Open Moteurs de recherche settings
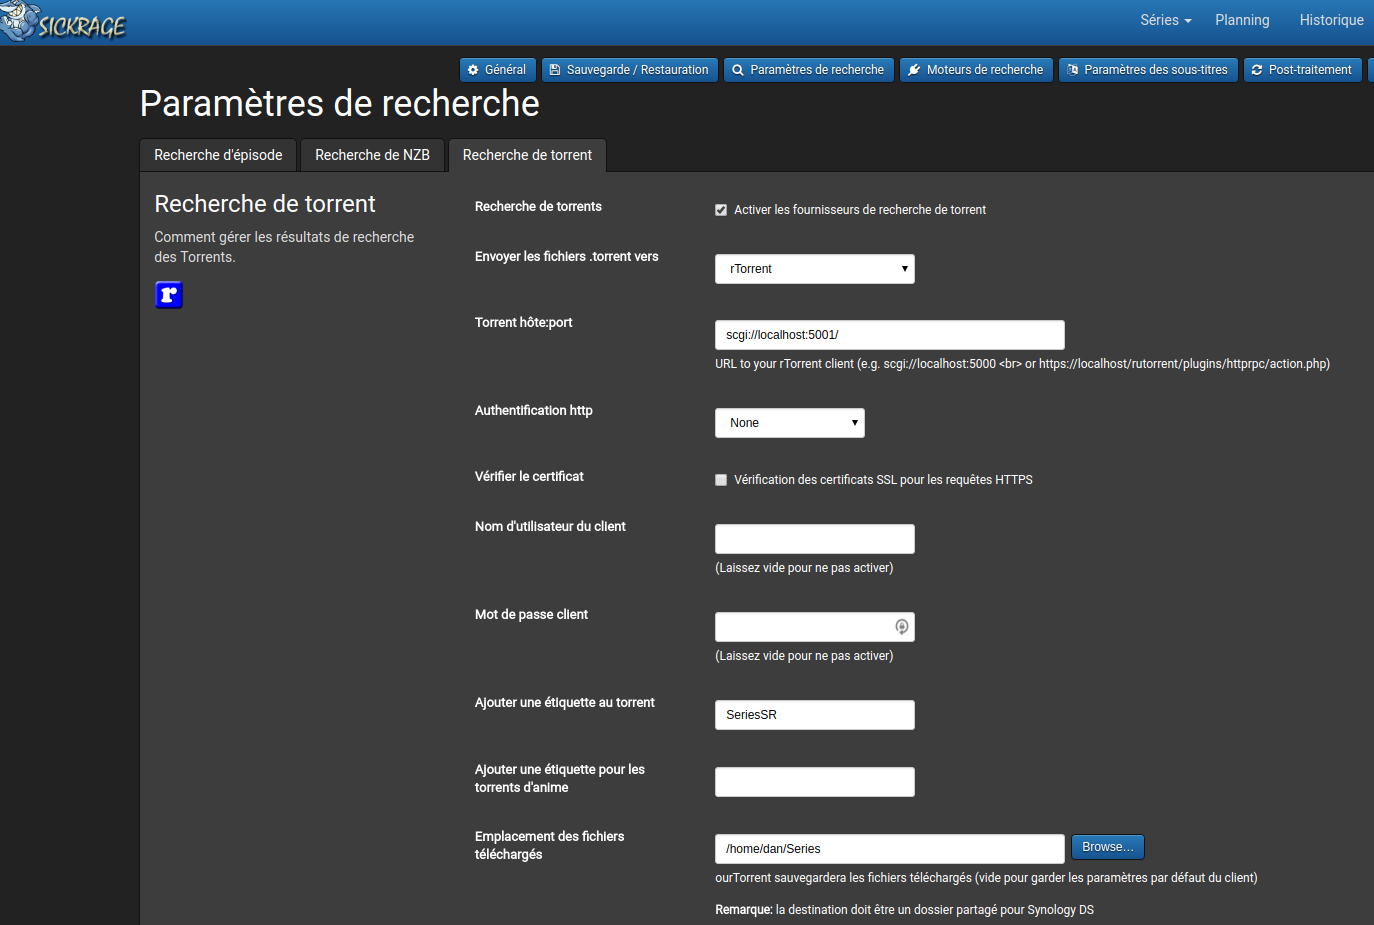Viewport: 1374px width, 925px height. pos(976,70)
